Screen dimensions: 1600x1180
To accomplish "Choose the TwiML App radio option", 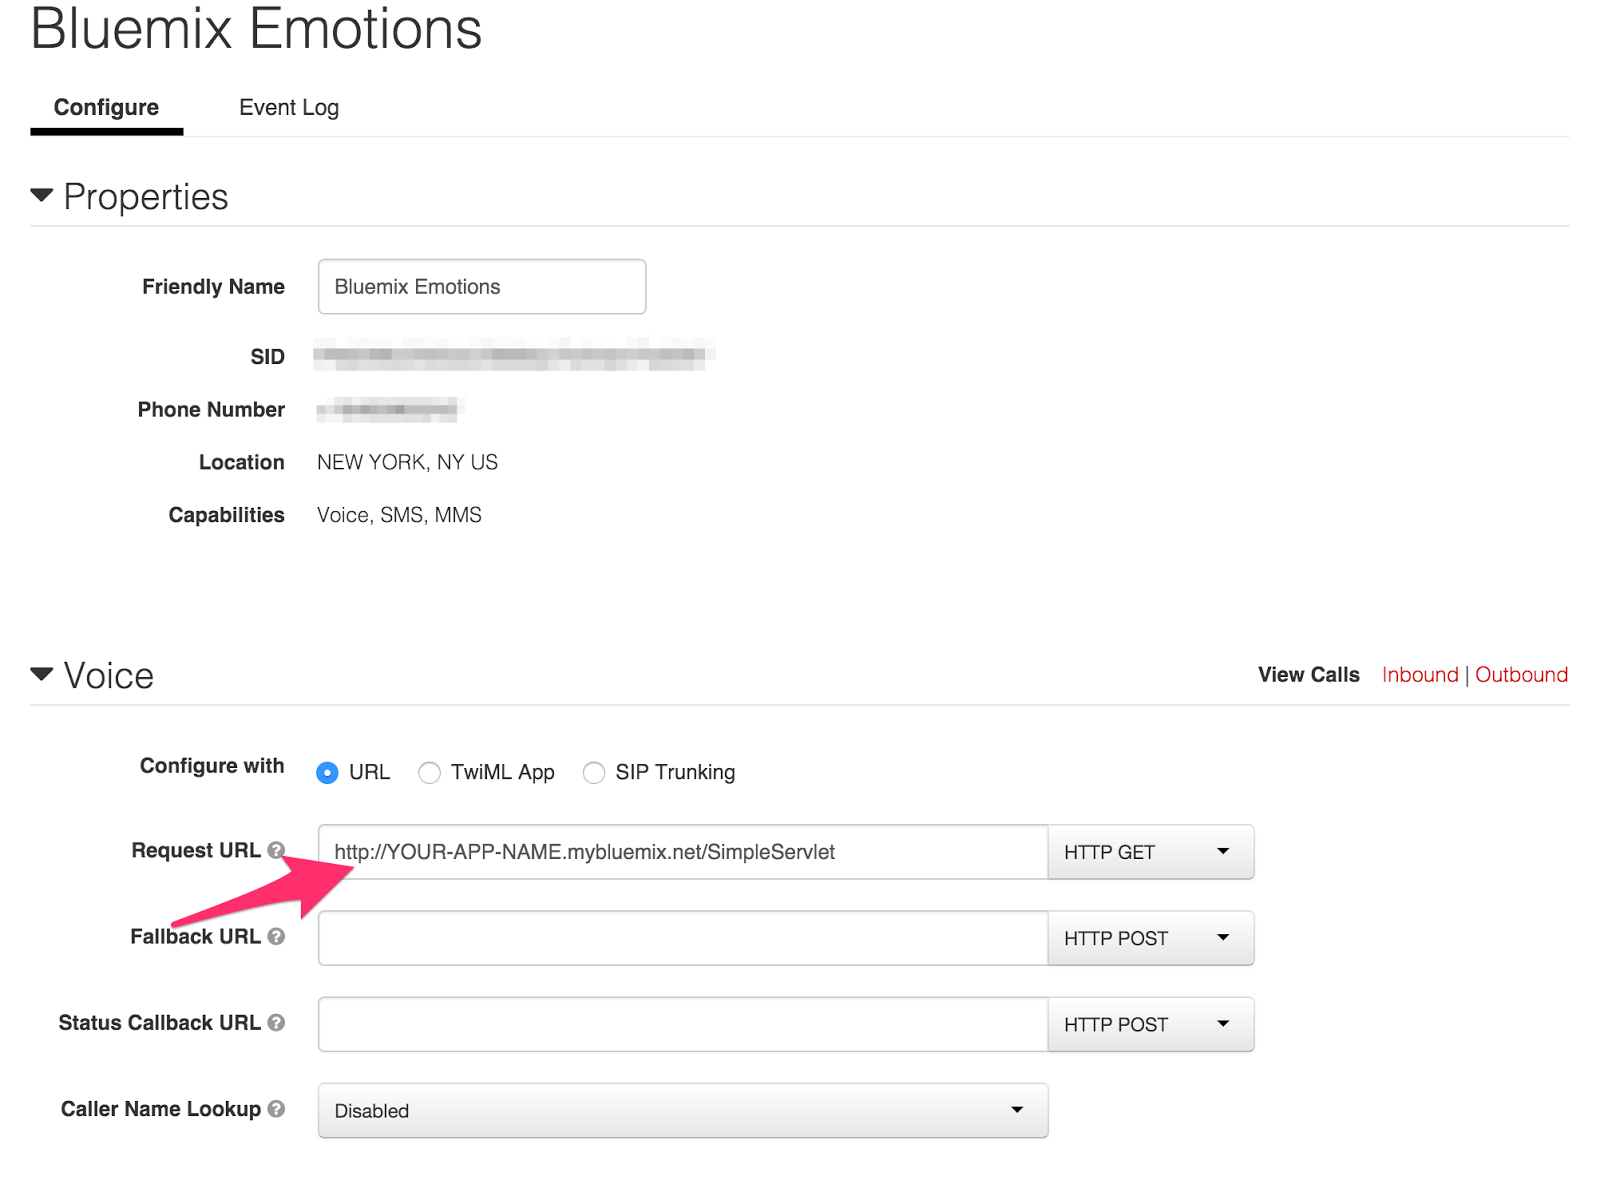I will coord(429,773).
